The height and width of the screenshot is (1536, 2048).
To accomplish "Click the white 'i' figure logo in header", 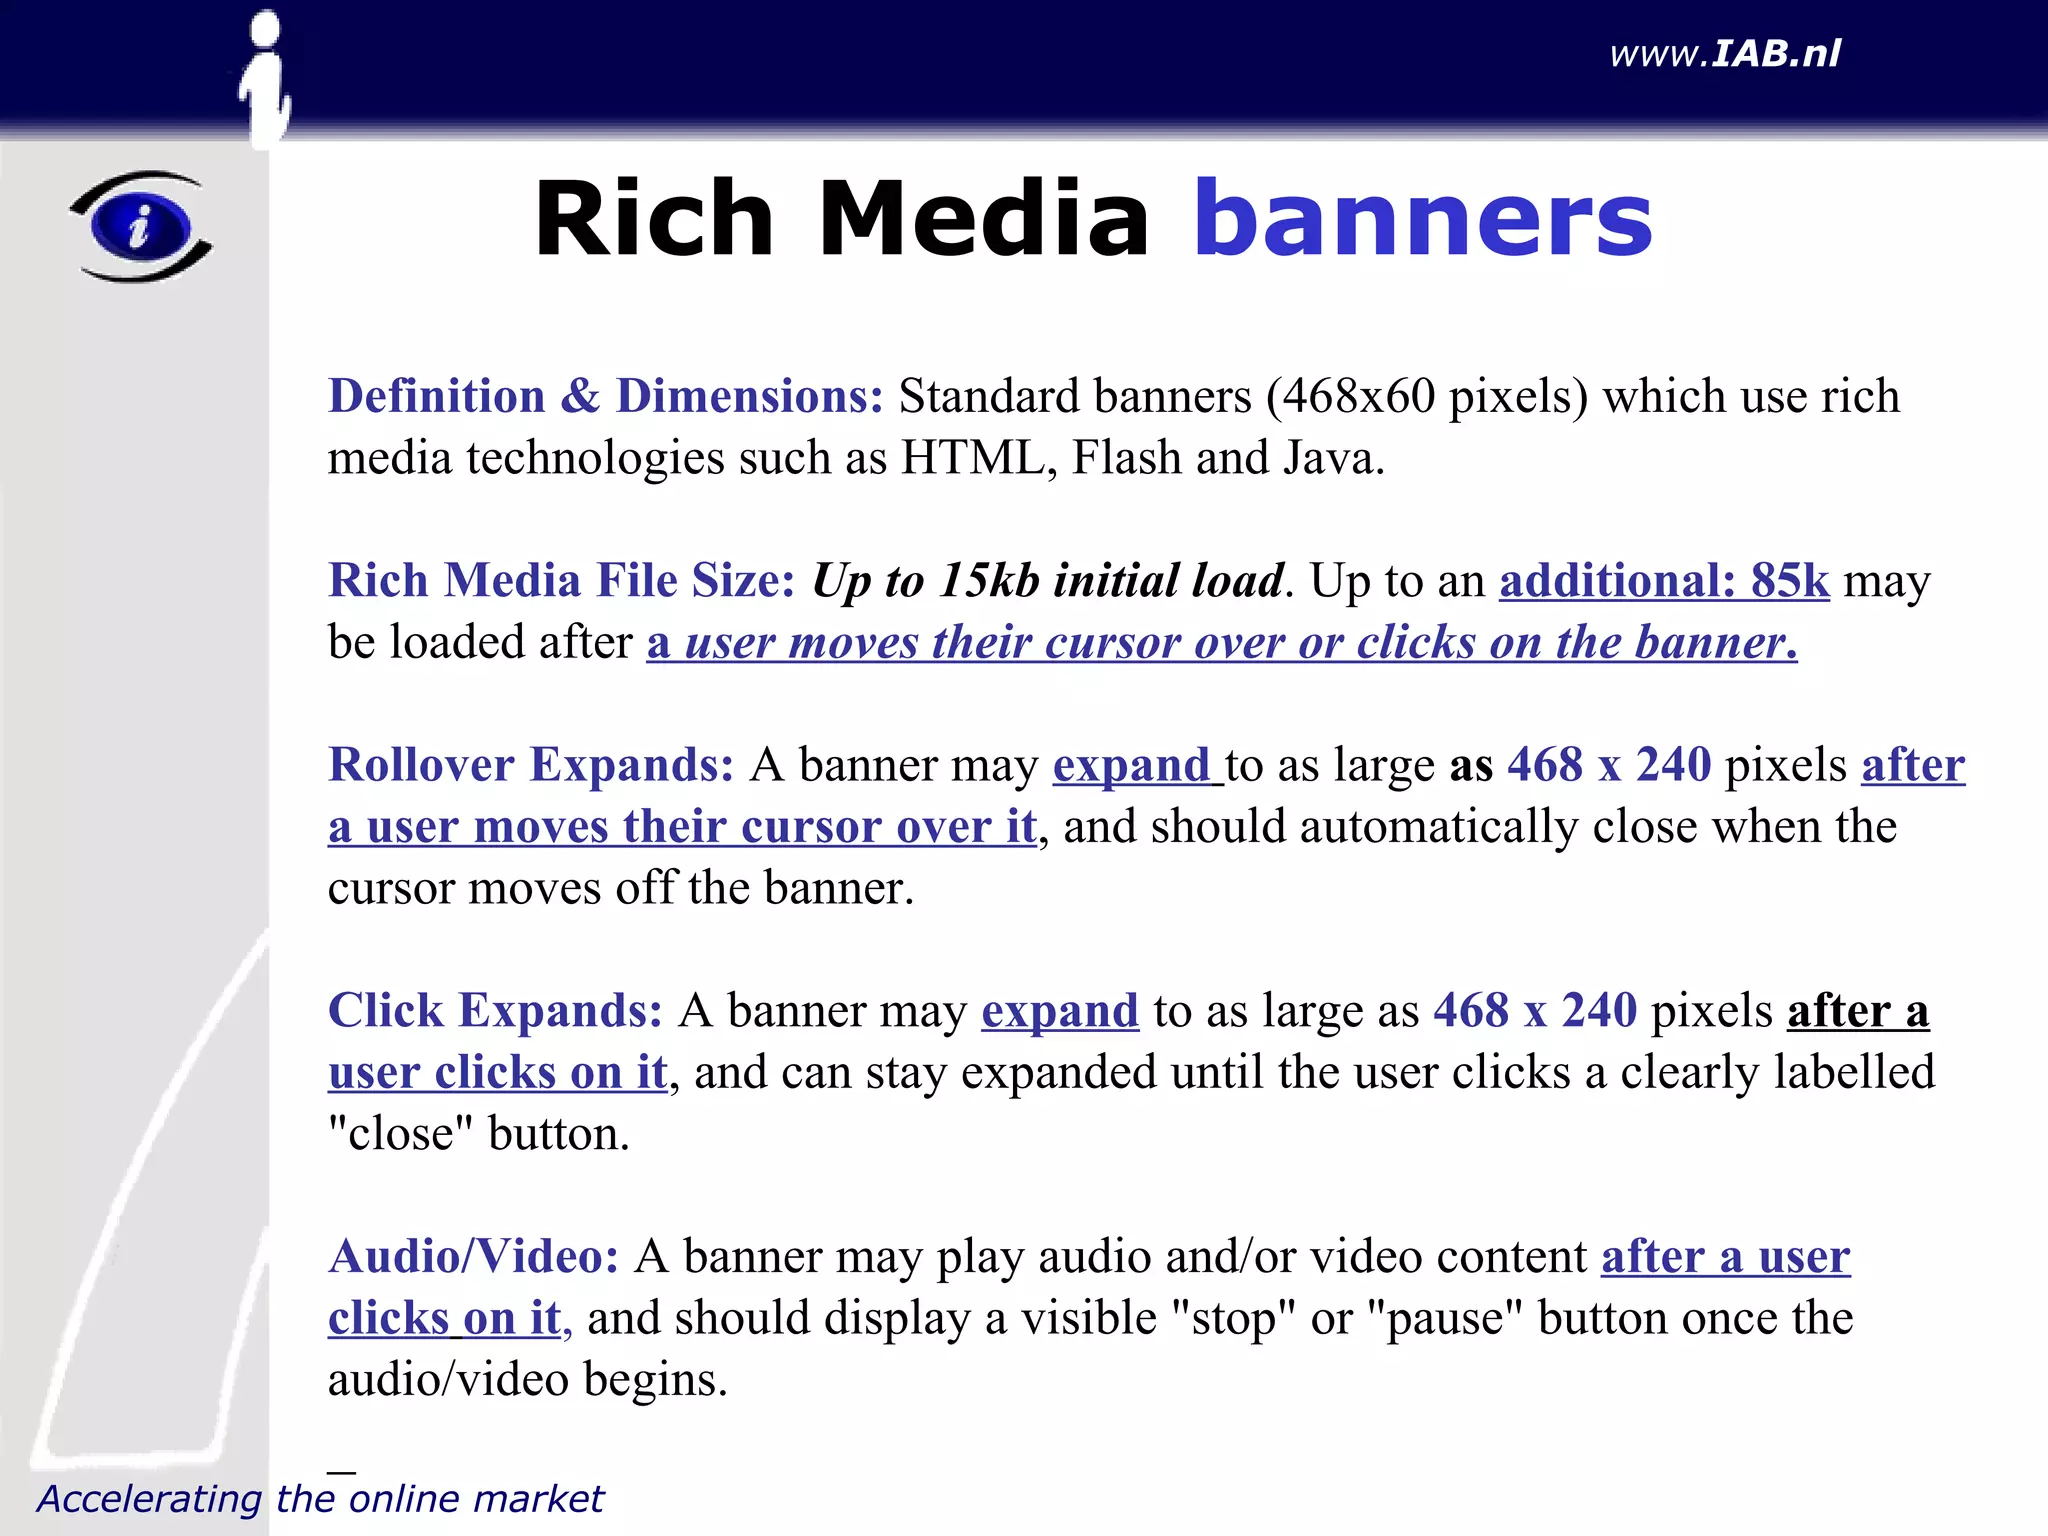I will coord(265,80).
